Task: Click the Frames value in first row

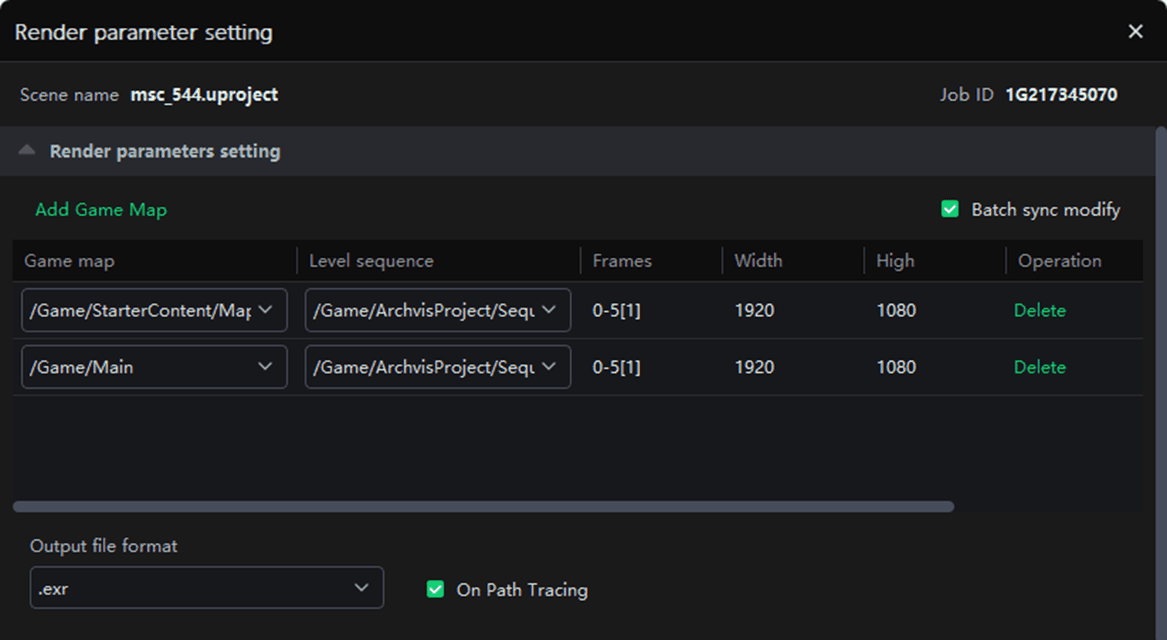Action: [x=616, y=310]
